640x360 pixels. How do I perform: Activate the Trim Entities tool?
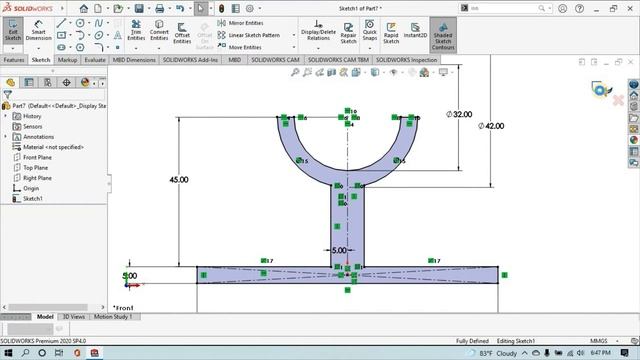coord(136,31)
